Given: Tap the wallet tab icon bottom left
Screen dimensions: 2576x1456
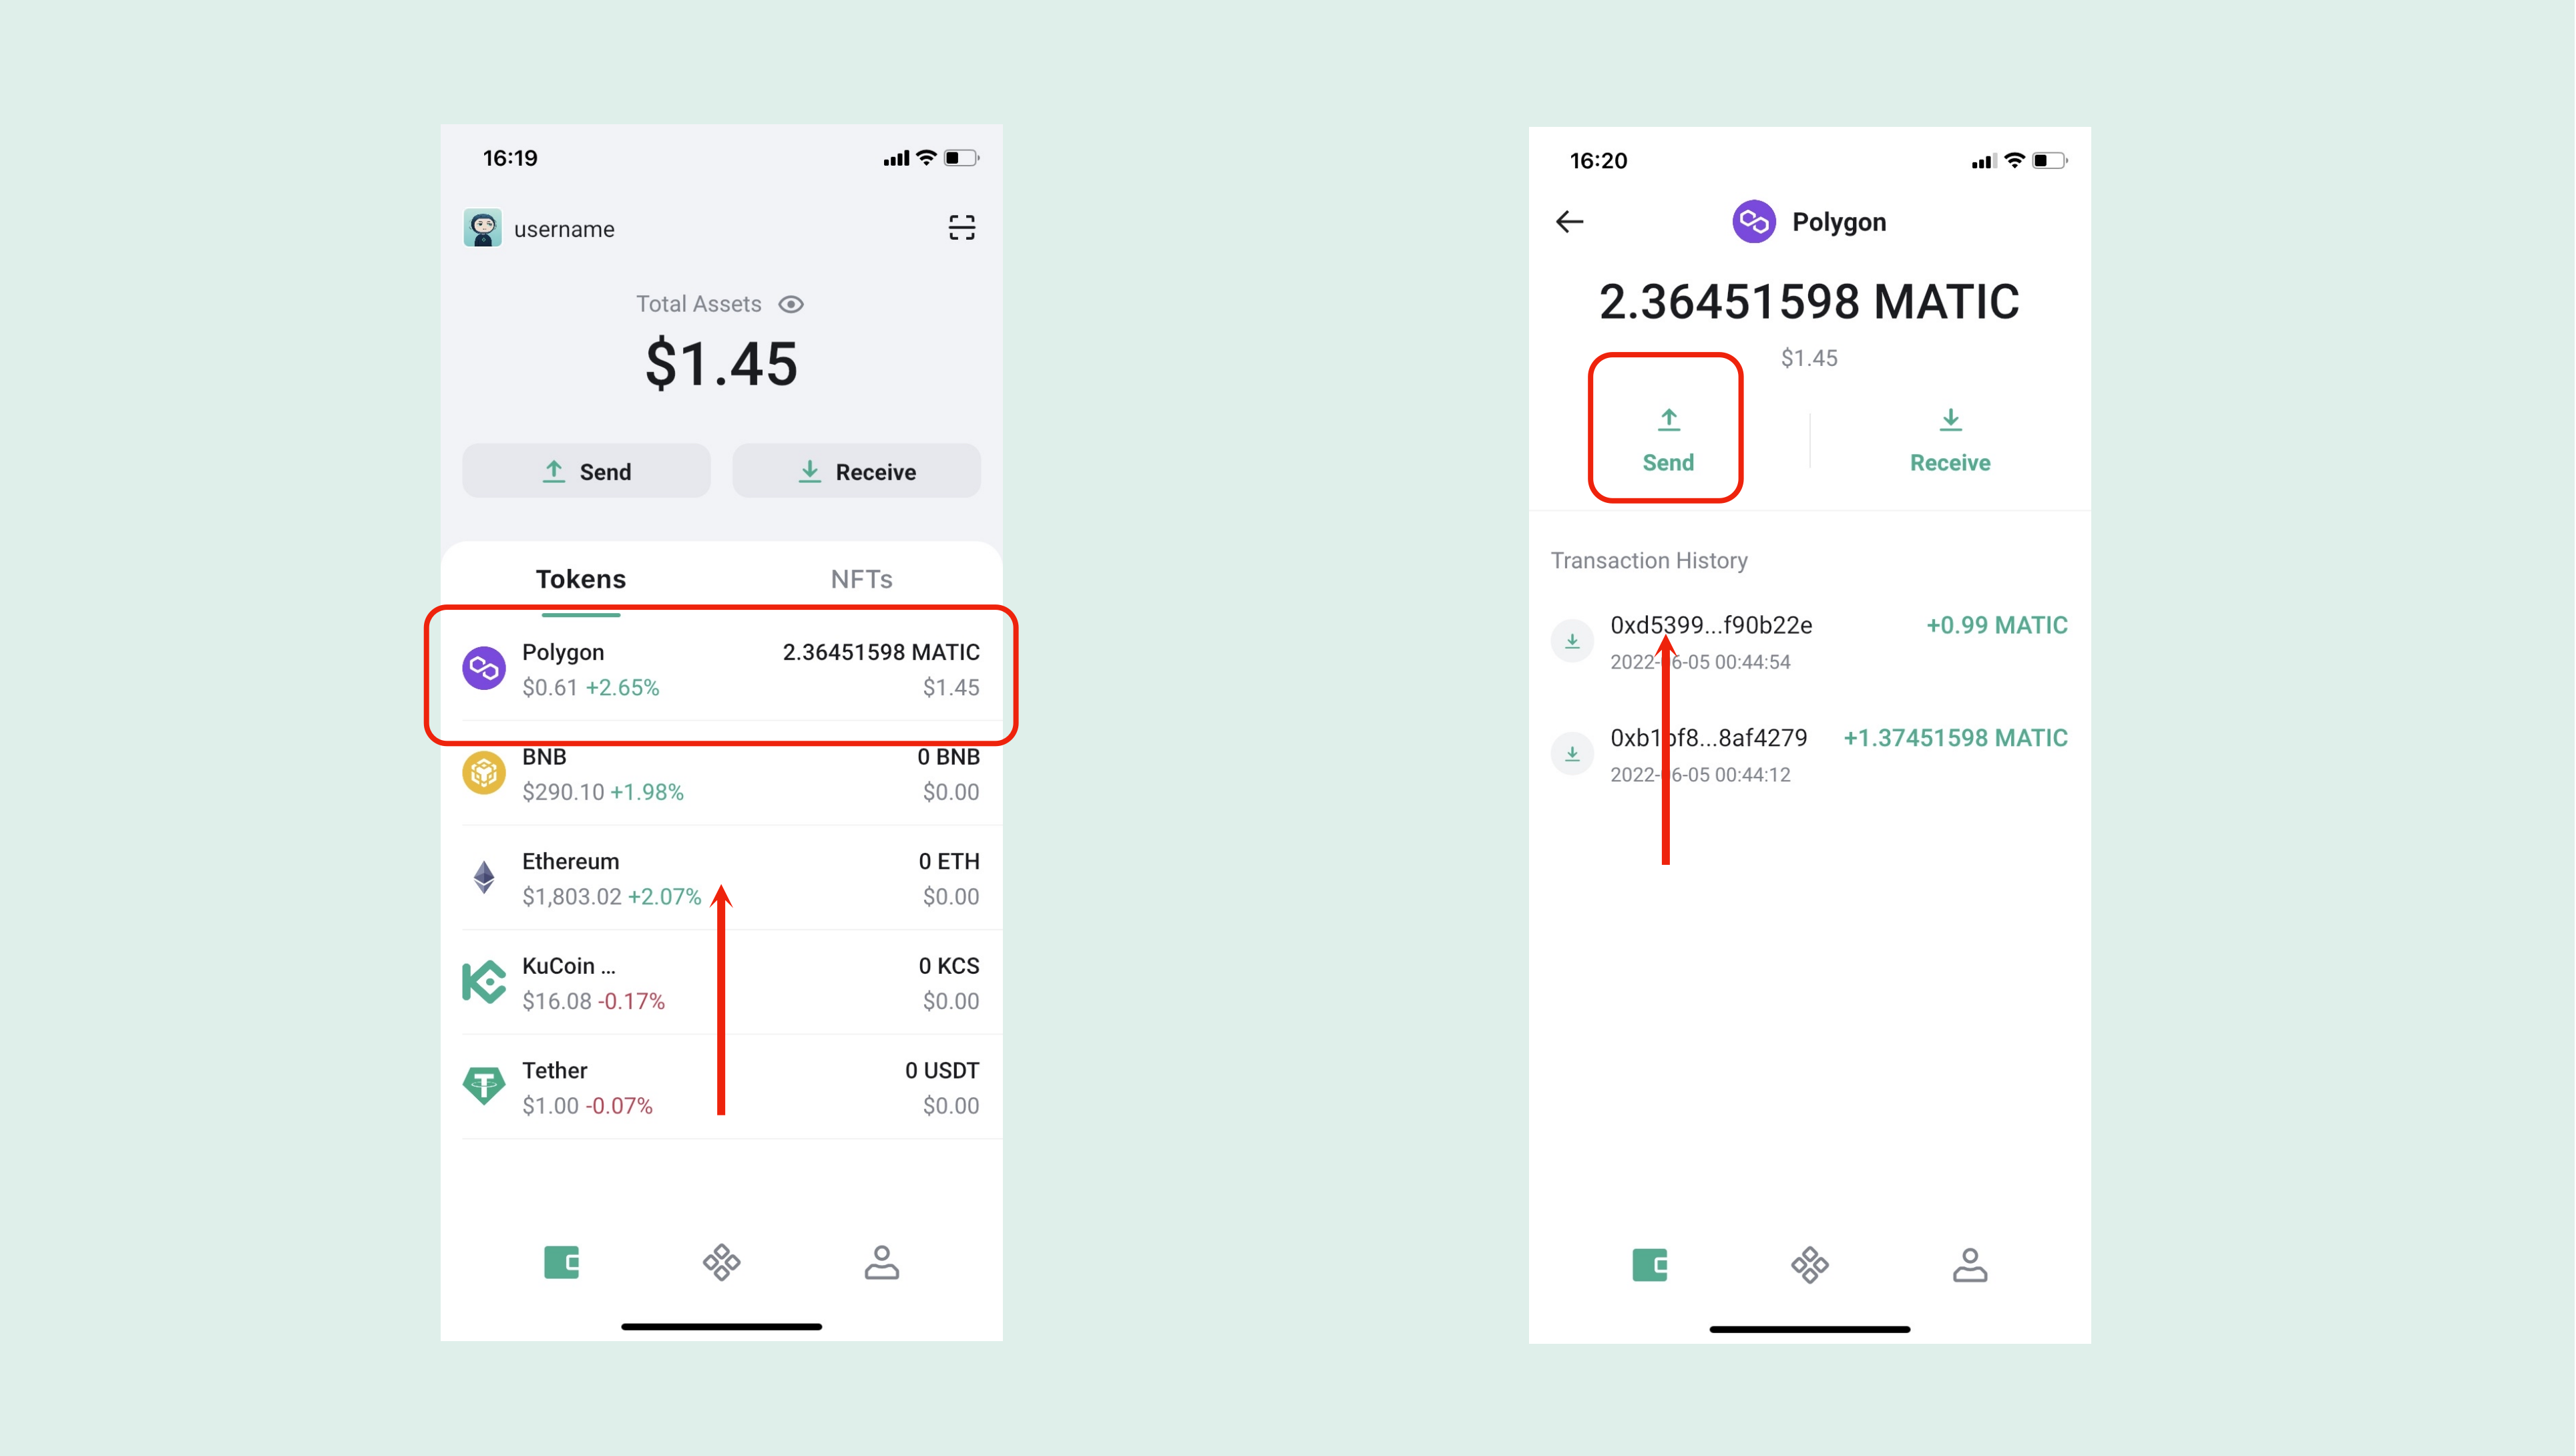Looking at the screenshot, I should click(x=563, y=1262).
